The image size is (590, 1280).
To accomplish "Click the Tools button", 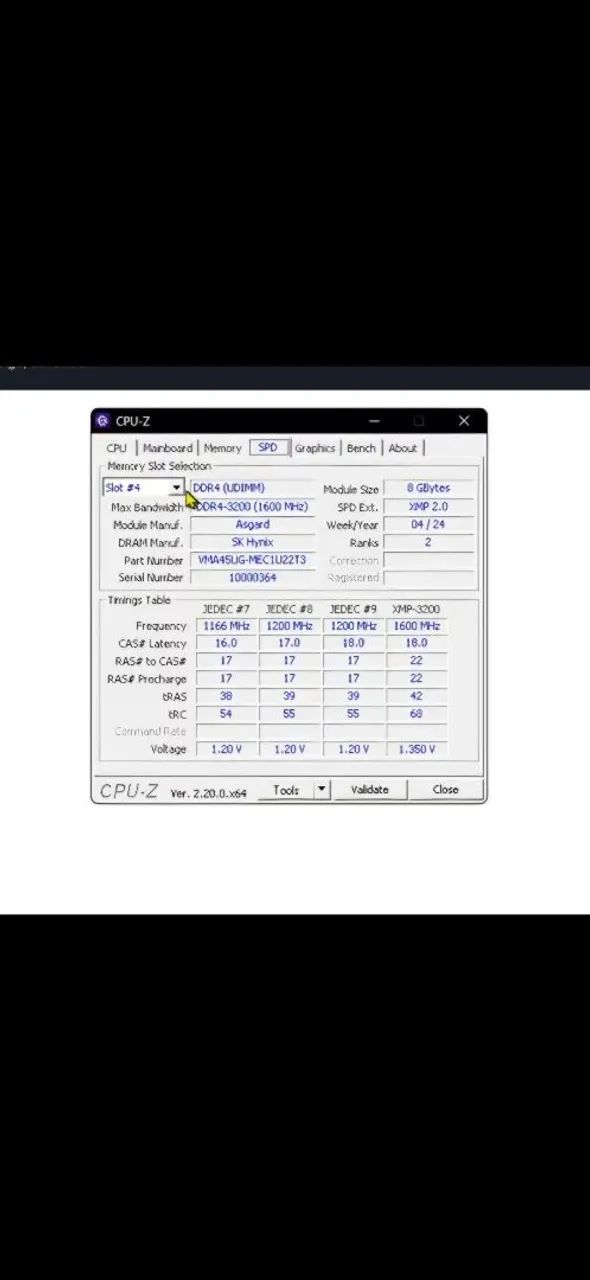I will pos(286,789).
